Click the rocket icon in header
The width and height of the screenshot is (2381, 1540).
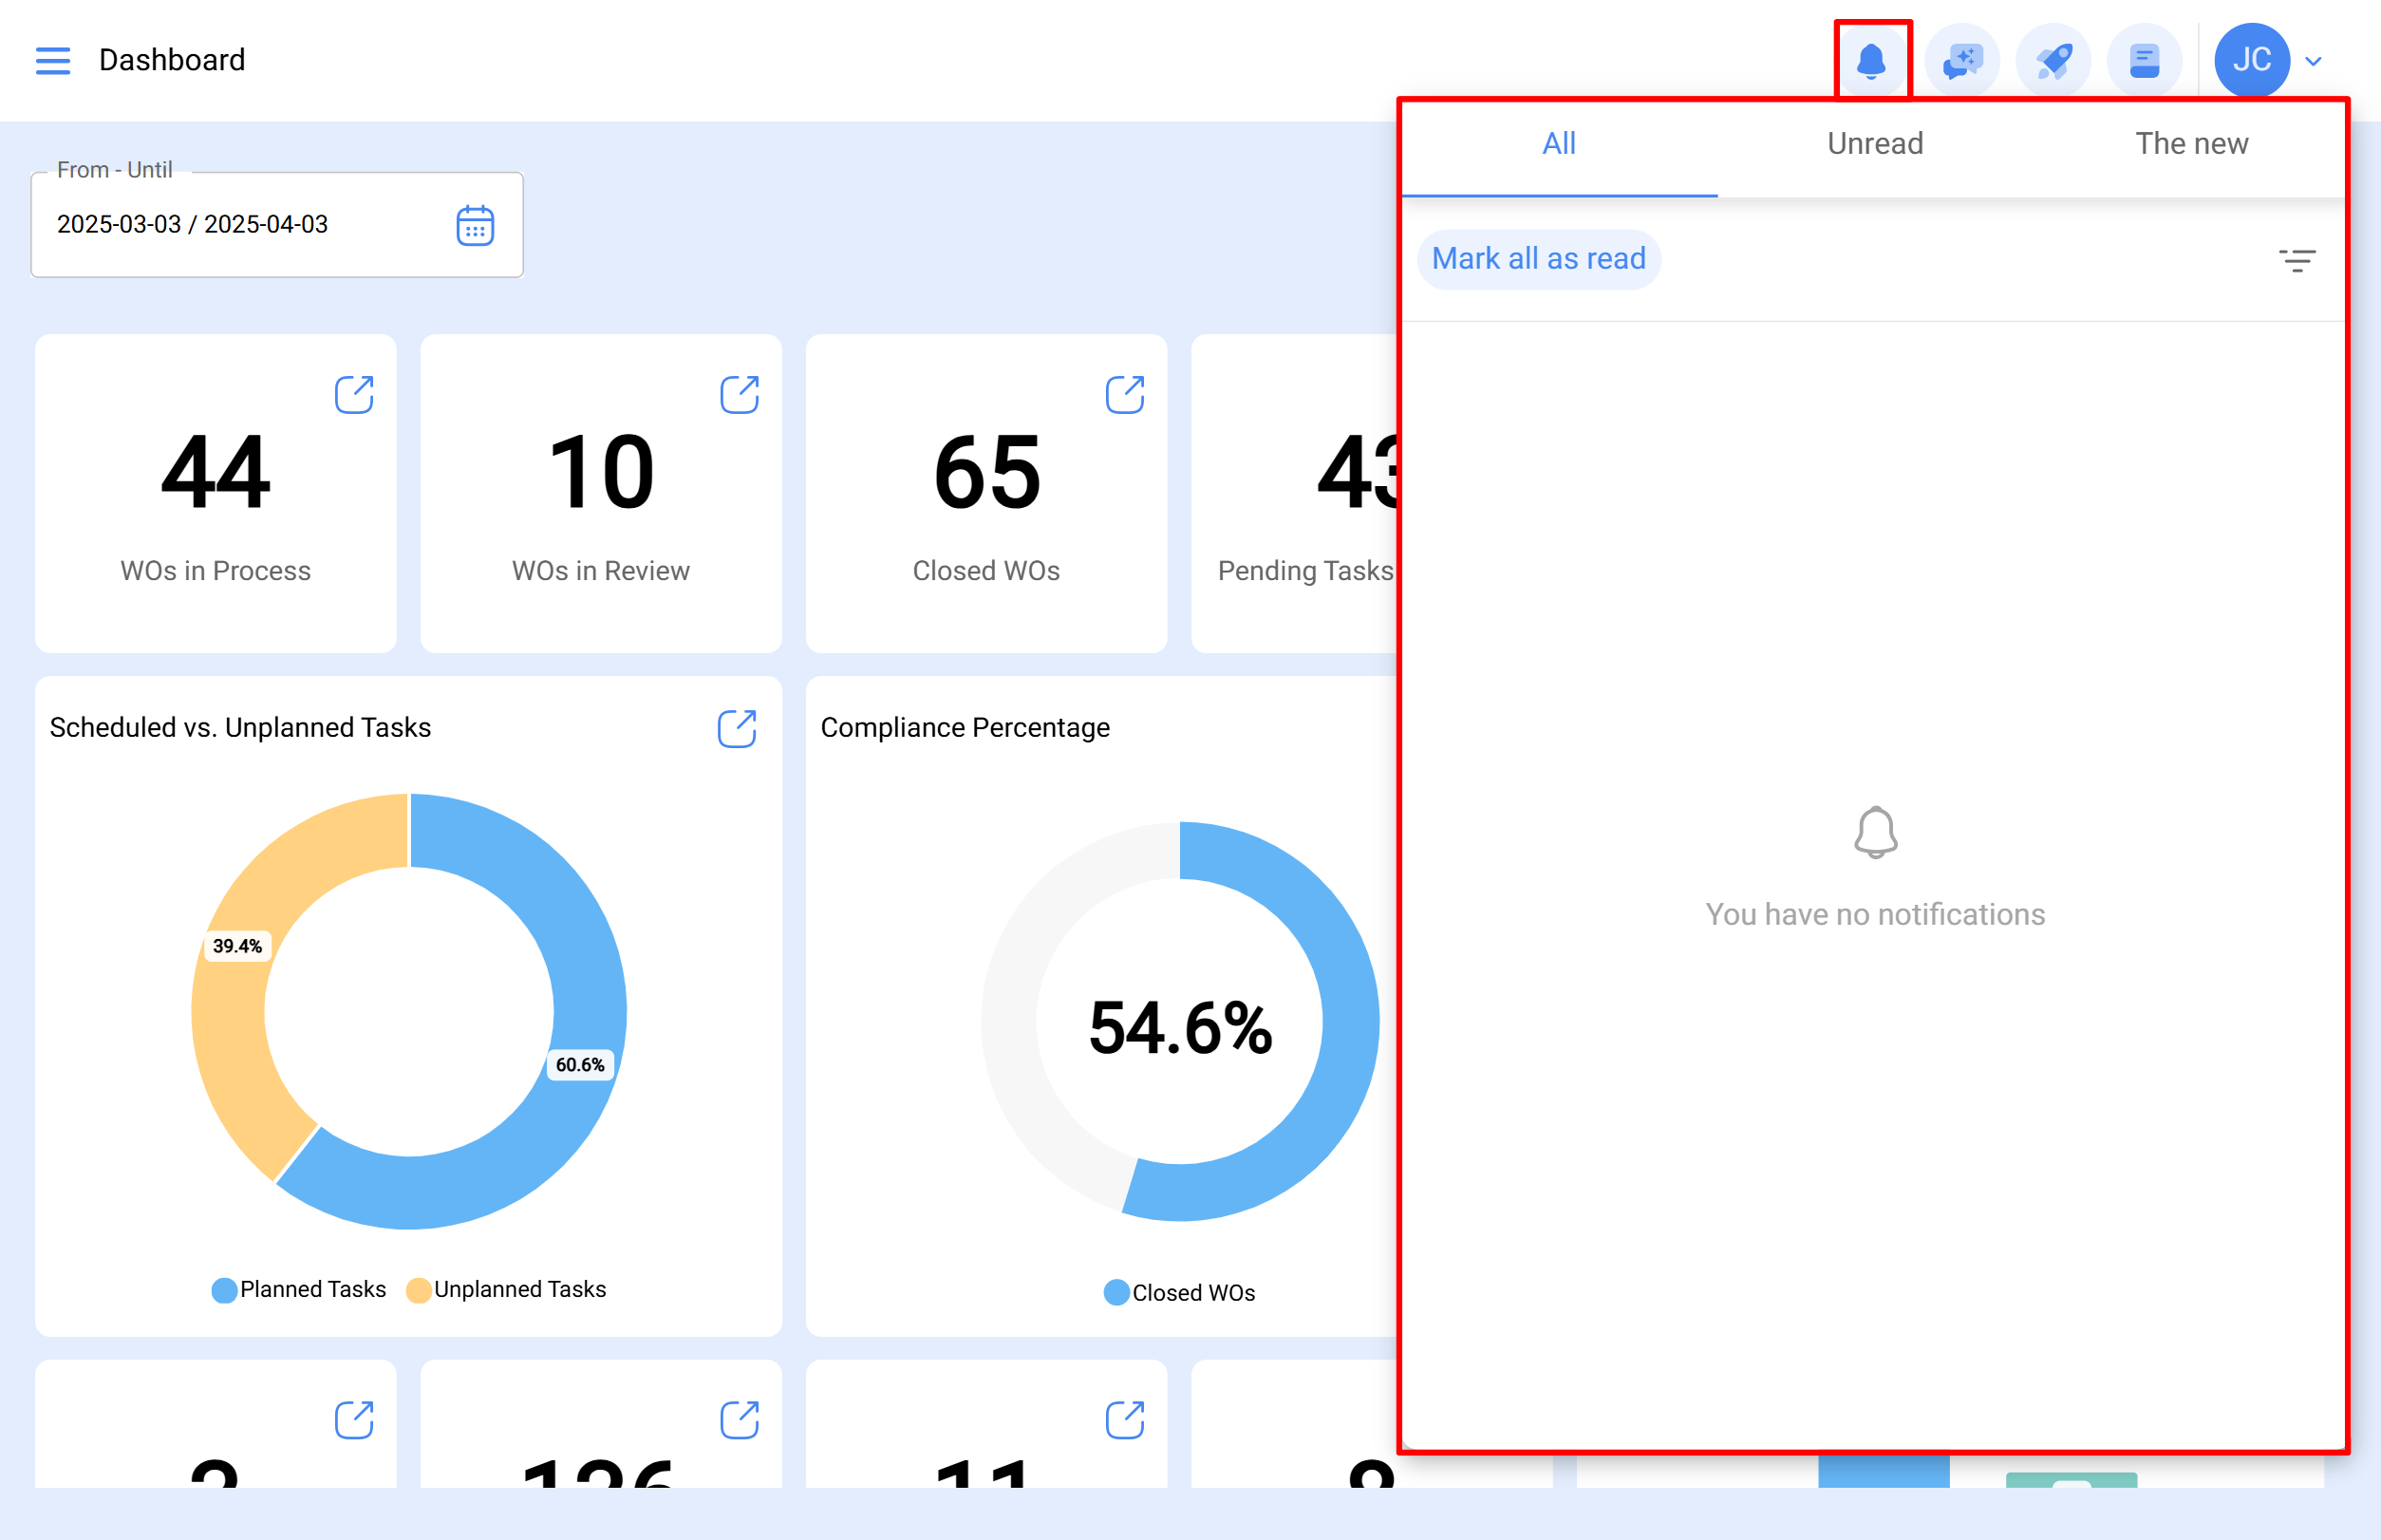coord(2053,60)
